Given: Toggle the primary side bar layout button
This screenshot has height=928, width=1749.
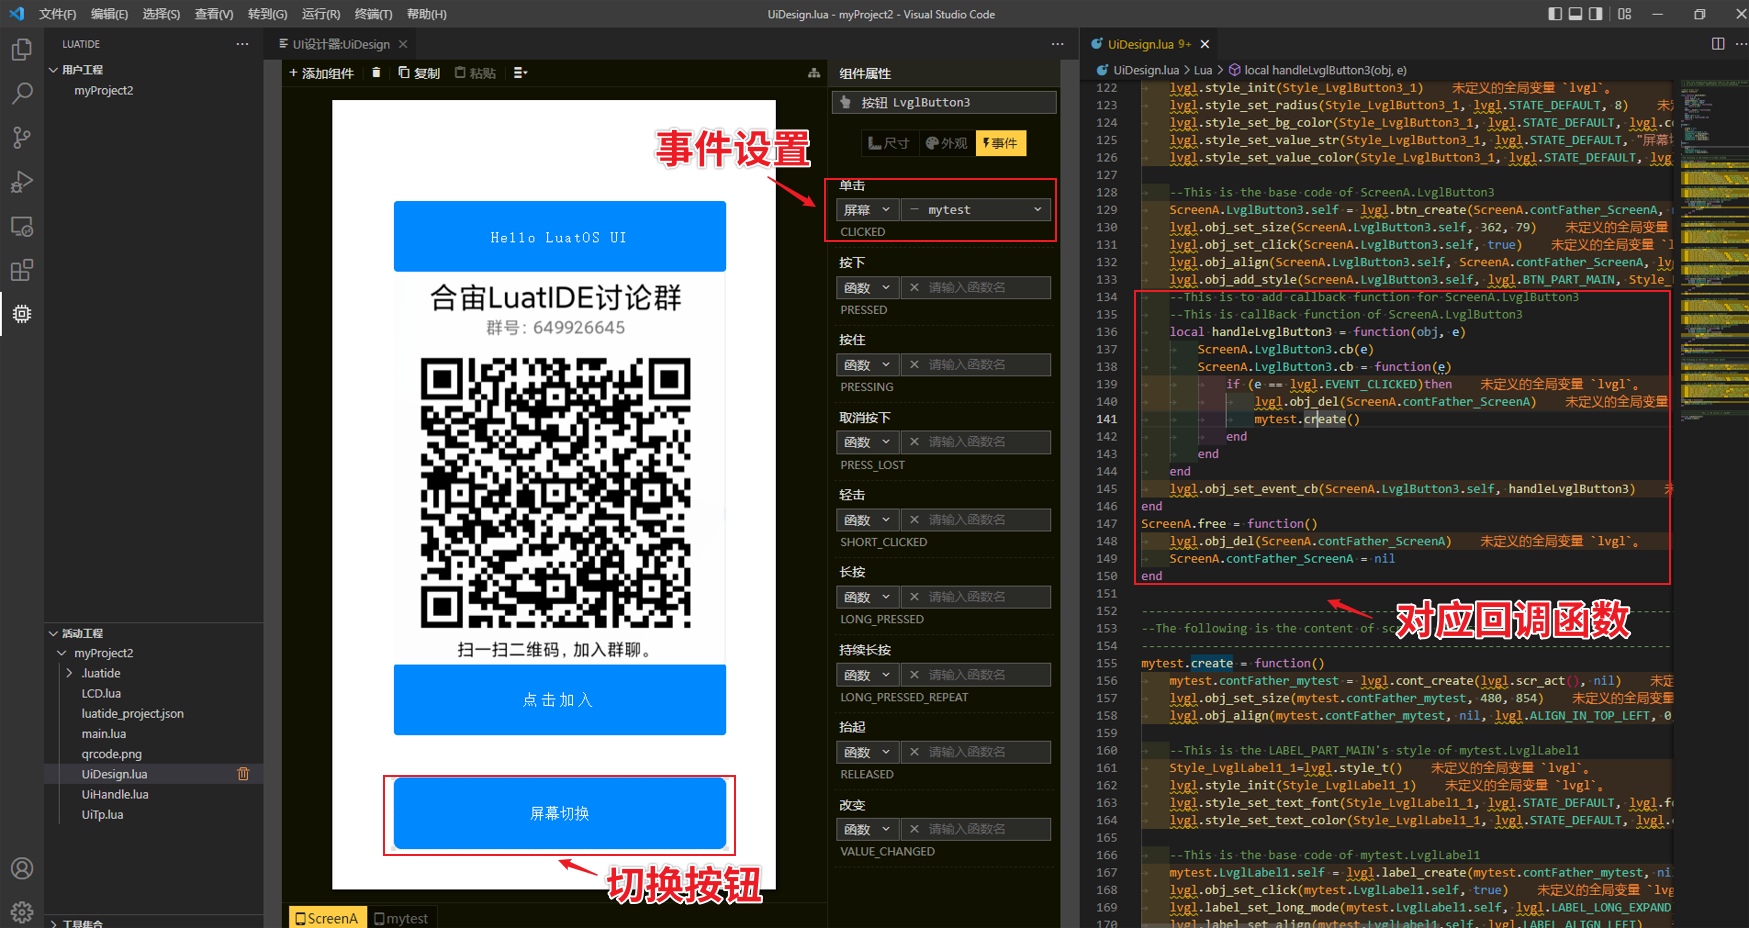Looking at the screenshot, I should [1555, 14].
